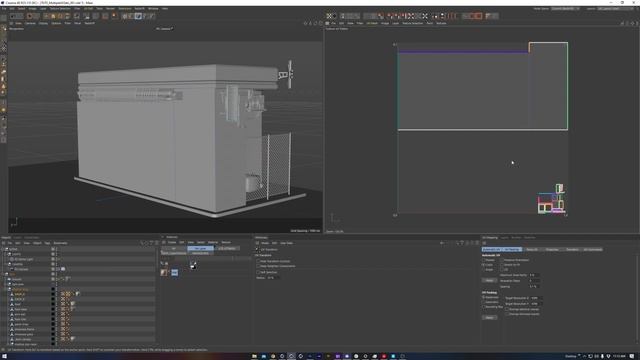Open the Texture Selection main menu
This screenshot has height=360, width=640.
pos(60,9)
